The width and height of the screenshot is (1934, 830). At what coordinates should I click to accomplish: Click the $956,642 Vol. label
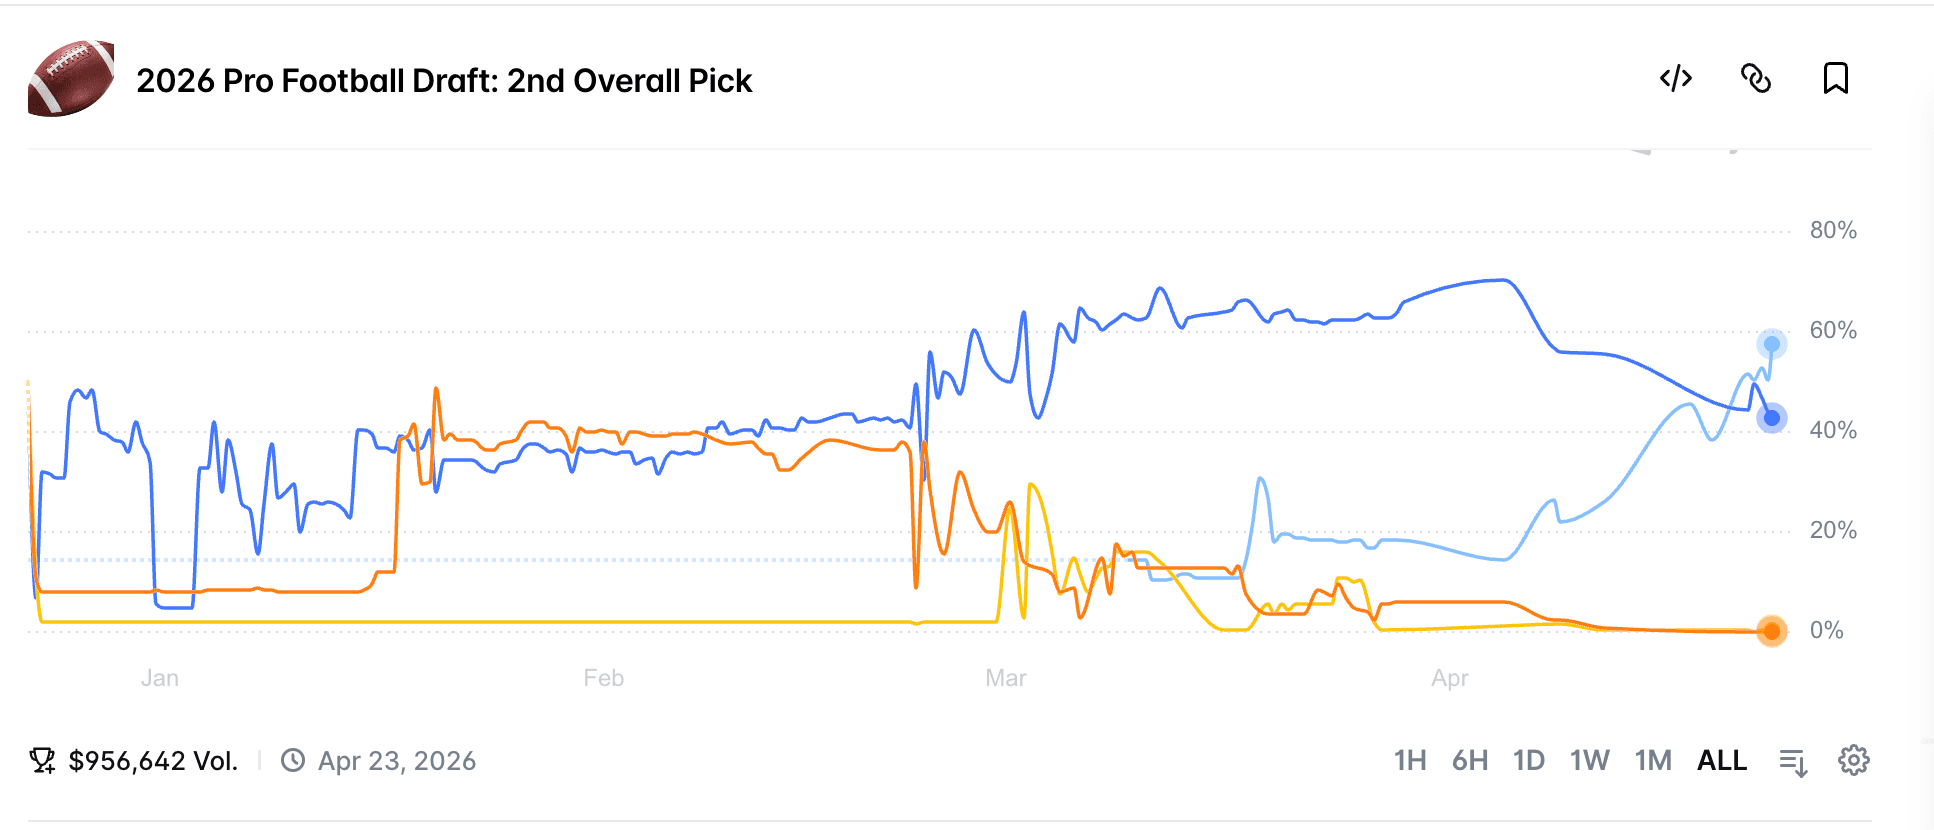click(x=153, y=761)
